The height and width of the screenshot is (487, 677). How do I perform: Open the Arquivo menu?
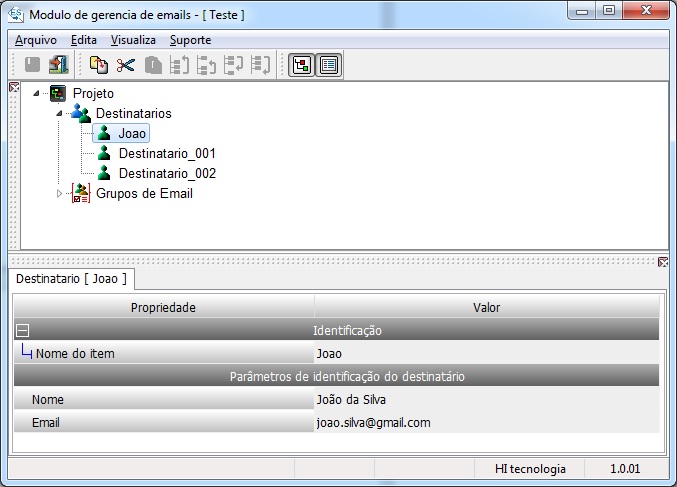tap(36, 40)
